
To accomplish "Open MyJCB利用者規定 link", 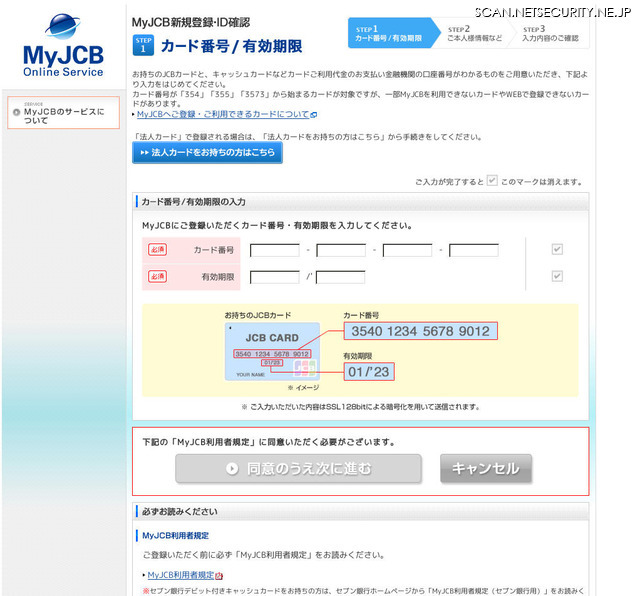I will coord(181,575).
